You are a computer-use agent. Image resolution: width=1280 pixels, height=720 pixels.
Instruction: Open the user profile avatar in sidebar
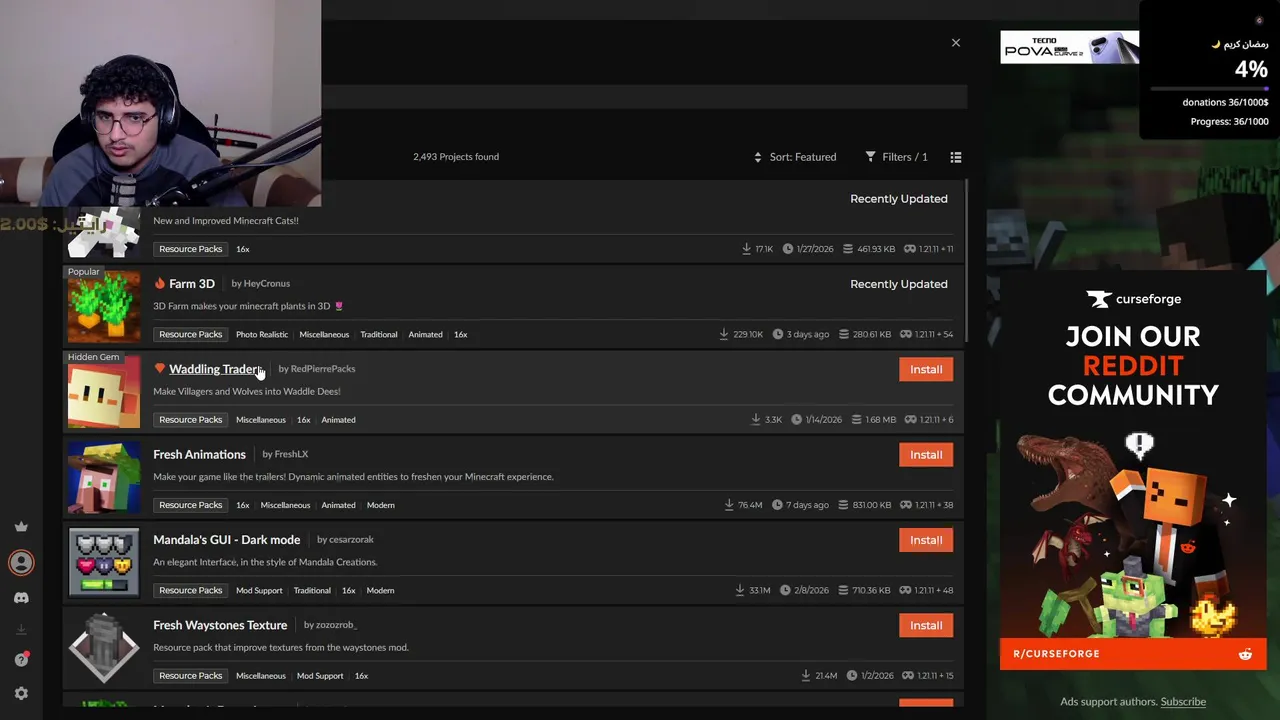click(21, 563)
